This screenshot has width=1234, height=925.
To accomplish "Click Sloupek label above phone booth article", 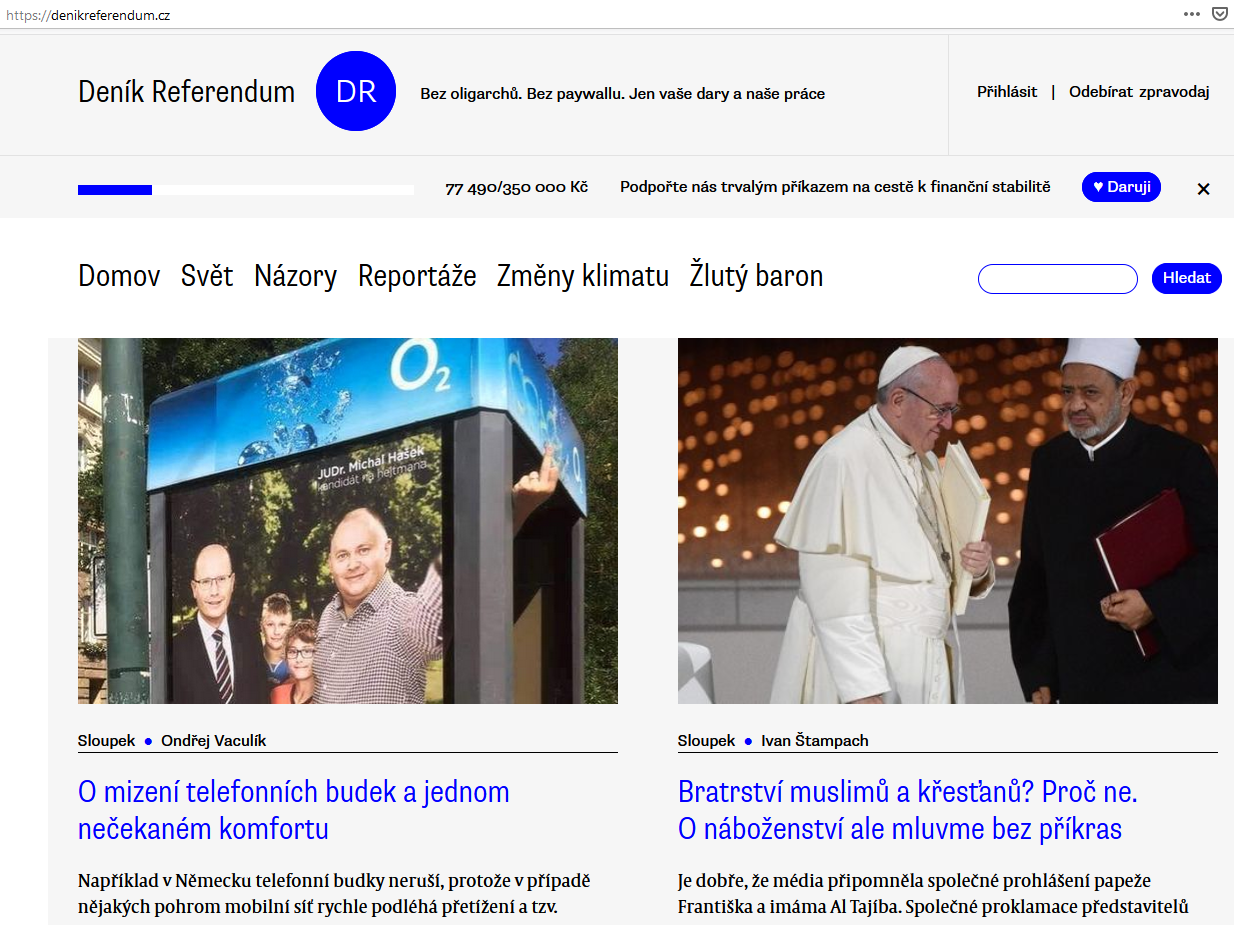I will [106, 741].
